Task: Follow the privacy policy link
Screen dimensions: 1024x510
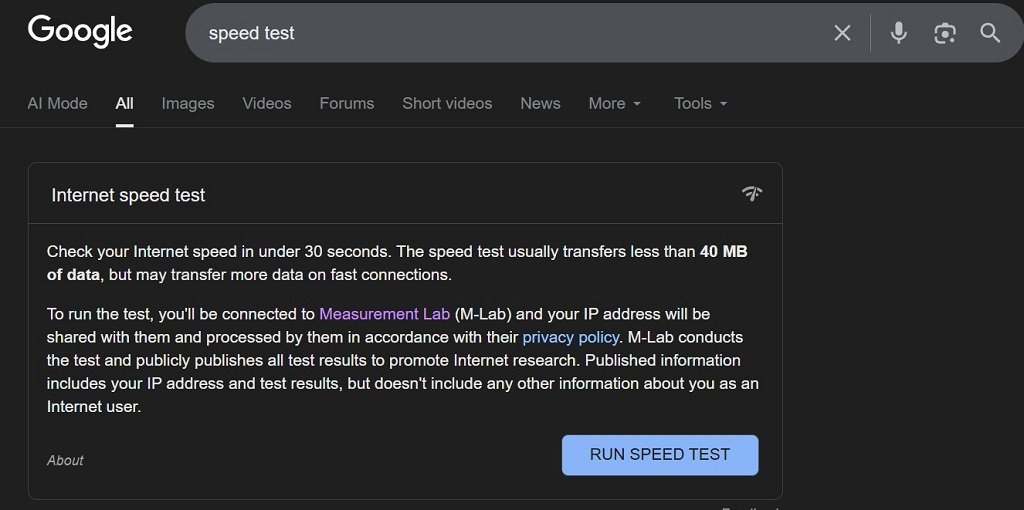Action: point(571,337)
